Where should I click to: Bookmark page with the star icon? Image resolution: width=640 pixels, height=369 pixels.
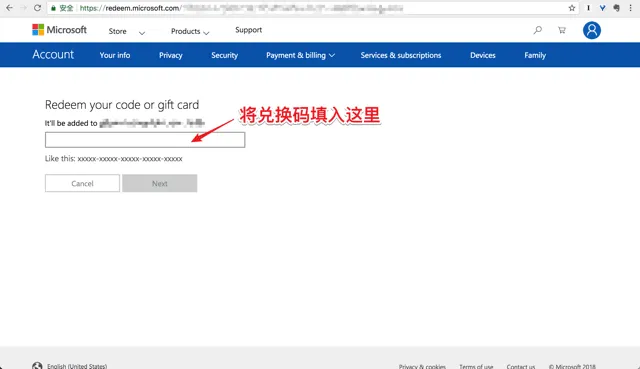(x=572, y=8)
